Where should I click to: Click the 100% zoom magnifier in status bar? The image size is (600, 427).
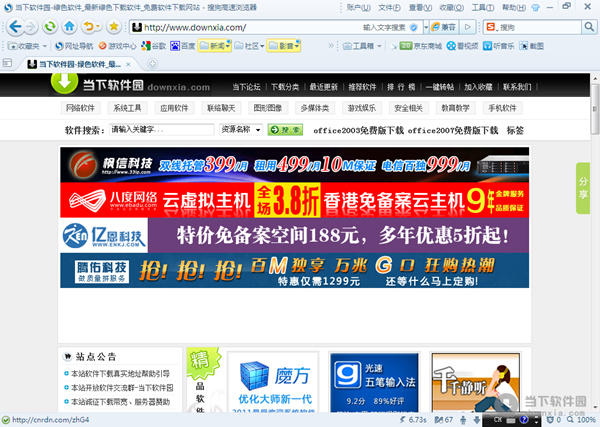[x=580, y=420]
